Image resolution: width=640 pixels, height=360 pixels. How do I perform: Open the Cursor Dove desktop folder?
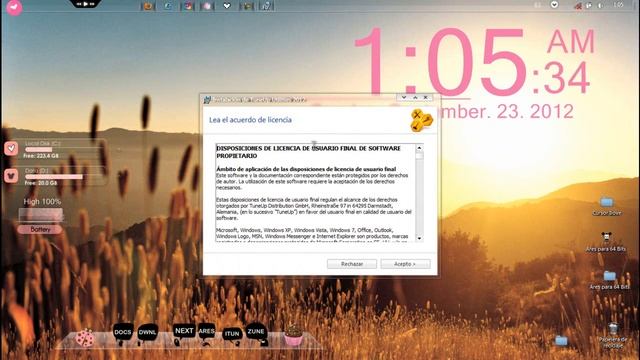pyautogui.click(x=607, y=202)
